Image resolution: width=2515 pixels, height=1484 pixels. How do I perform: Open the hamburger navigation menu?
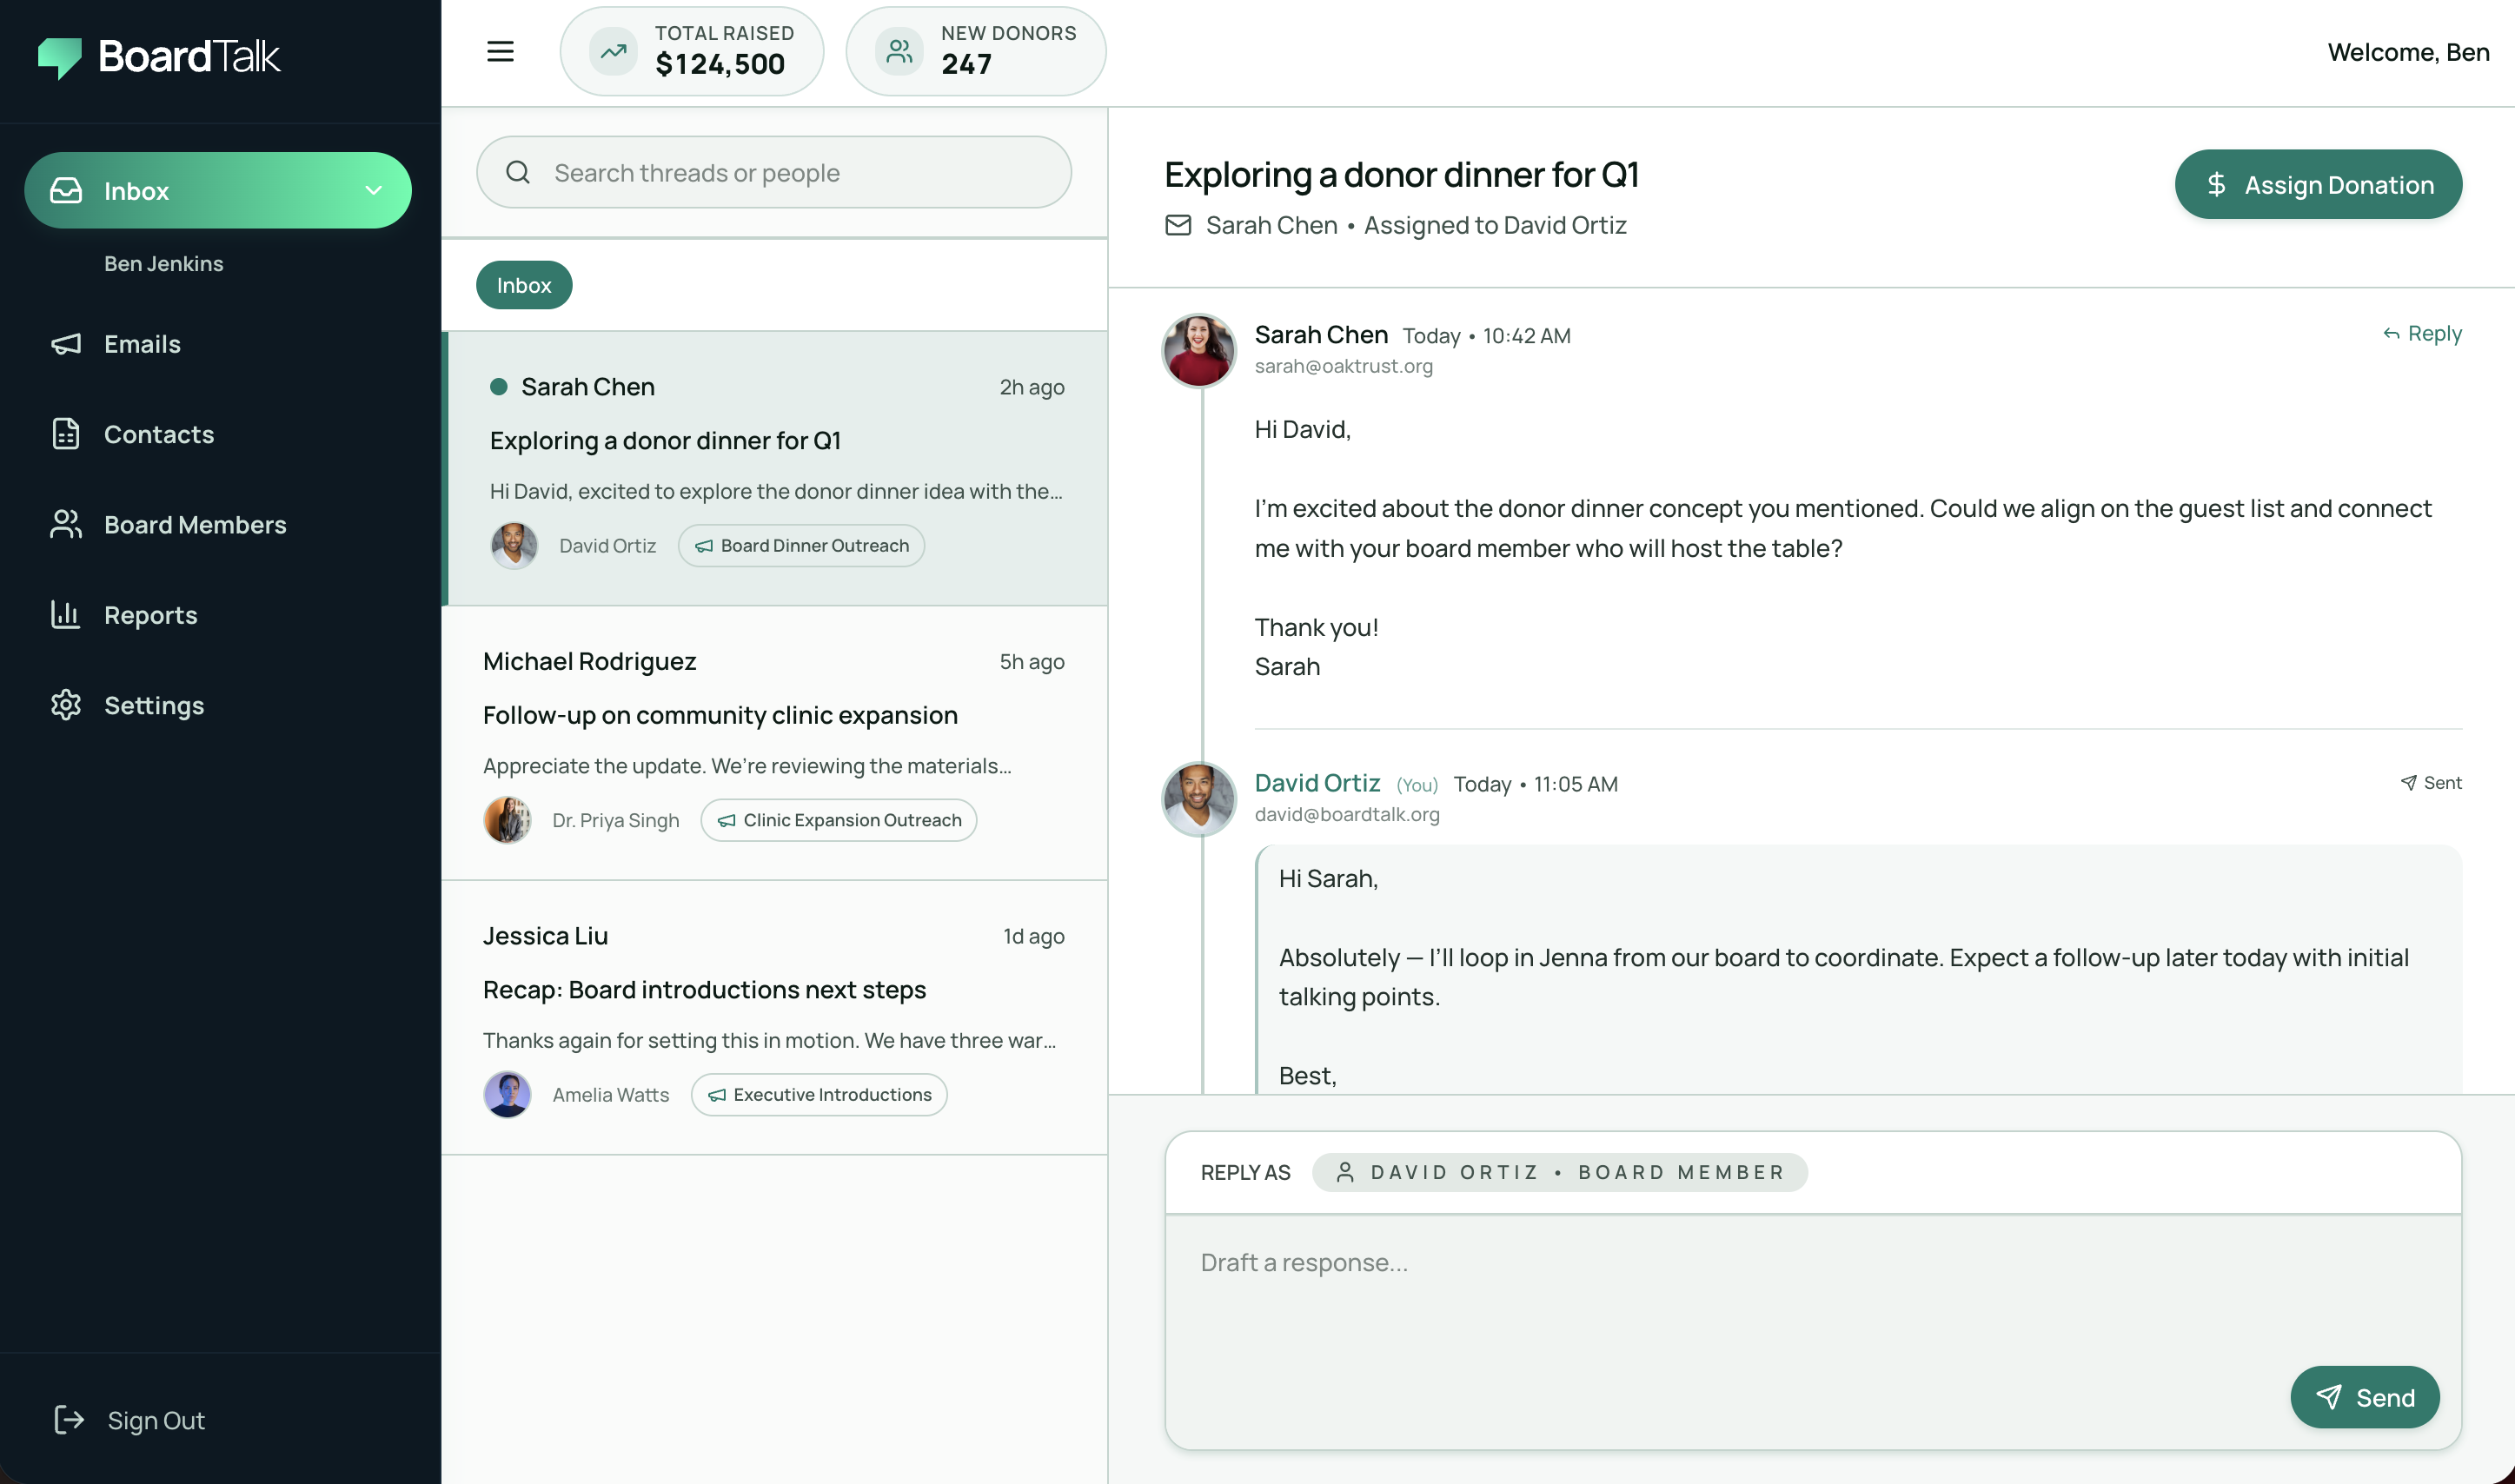pos(500,51)
